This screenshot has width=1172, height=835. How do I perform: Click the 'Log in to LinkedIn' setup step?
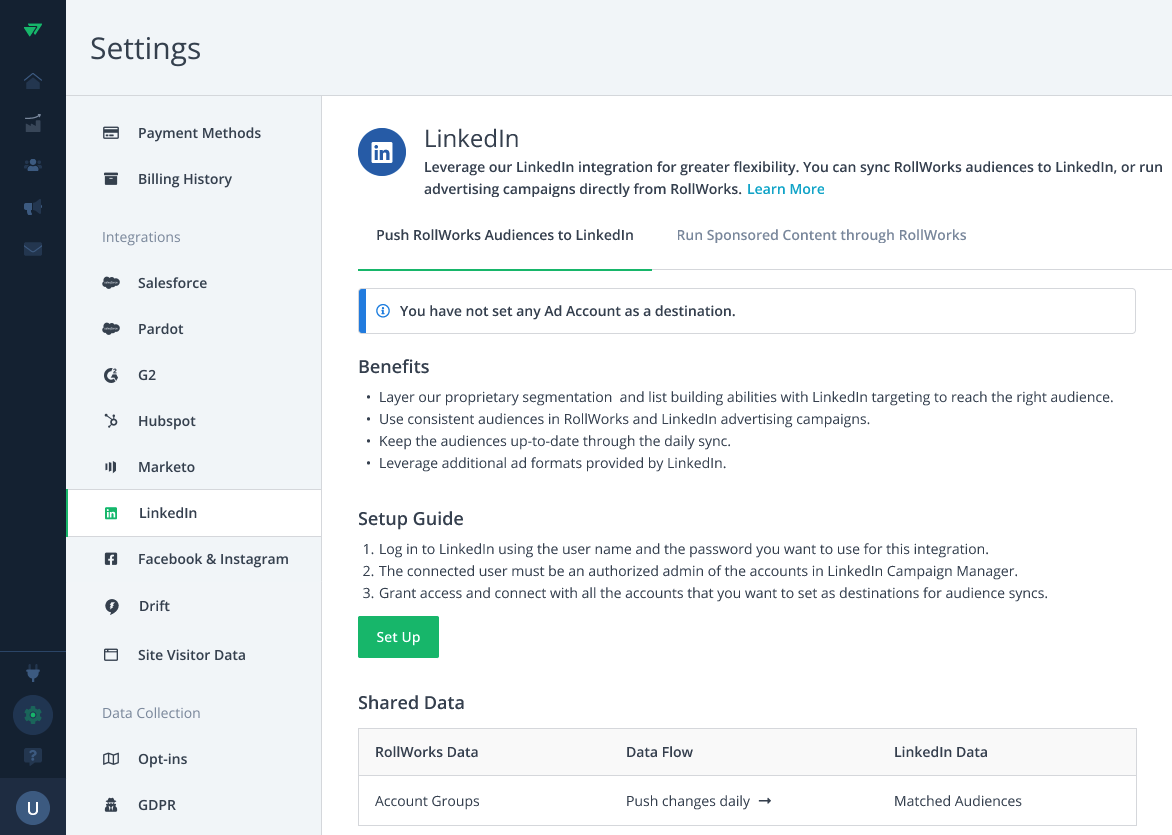click(x=683, y=549)
